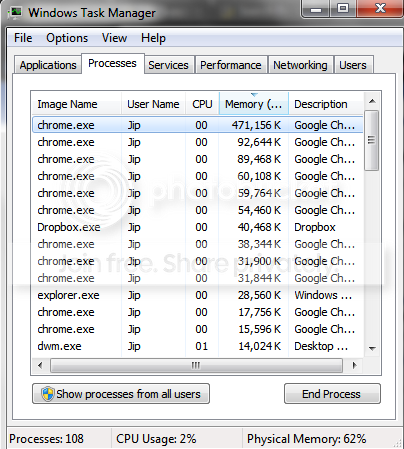Click the vertical scrollbar thumb
Viewport: 404px width, 449px height.
click(372, 140)
